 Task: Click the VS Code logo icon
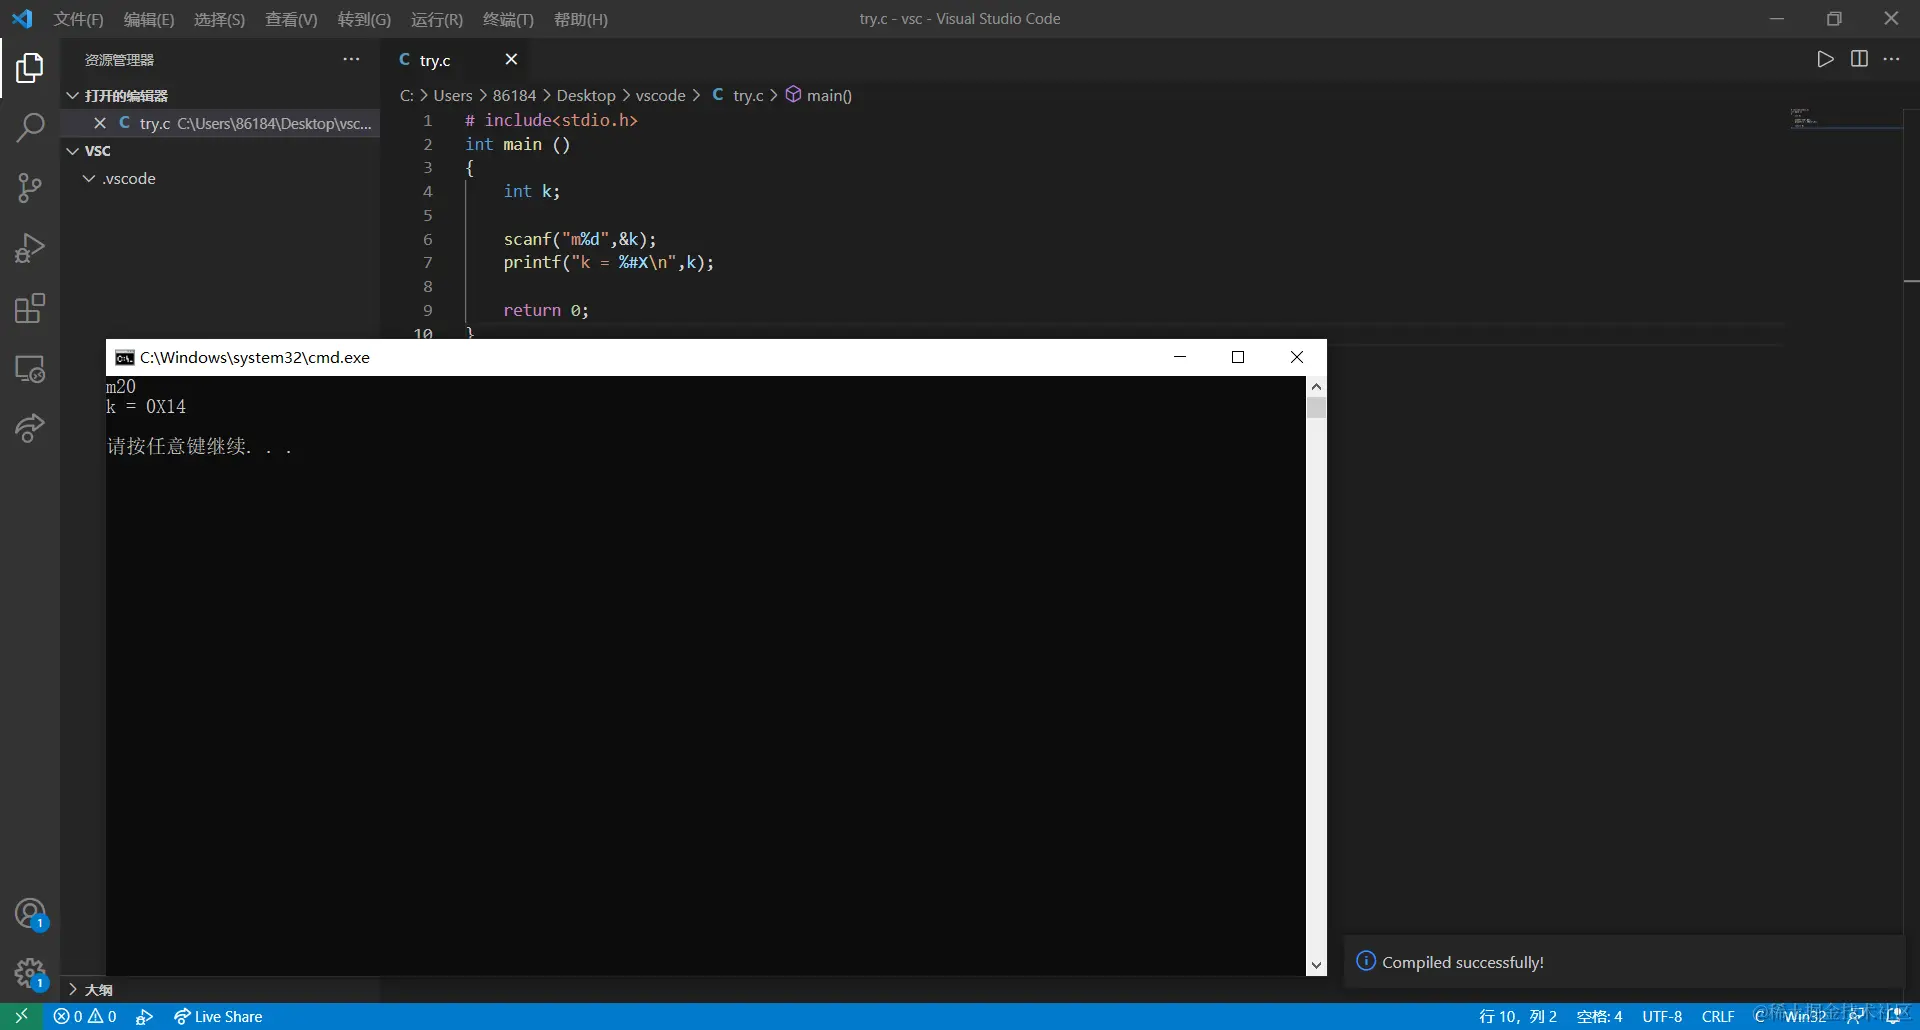pyautogui.click(x=22, y=19)
